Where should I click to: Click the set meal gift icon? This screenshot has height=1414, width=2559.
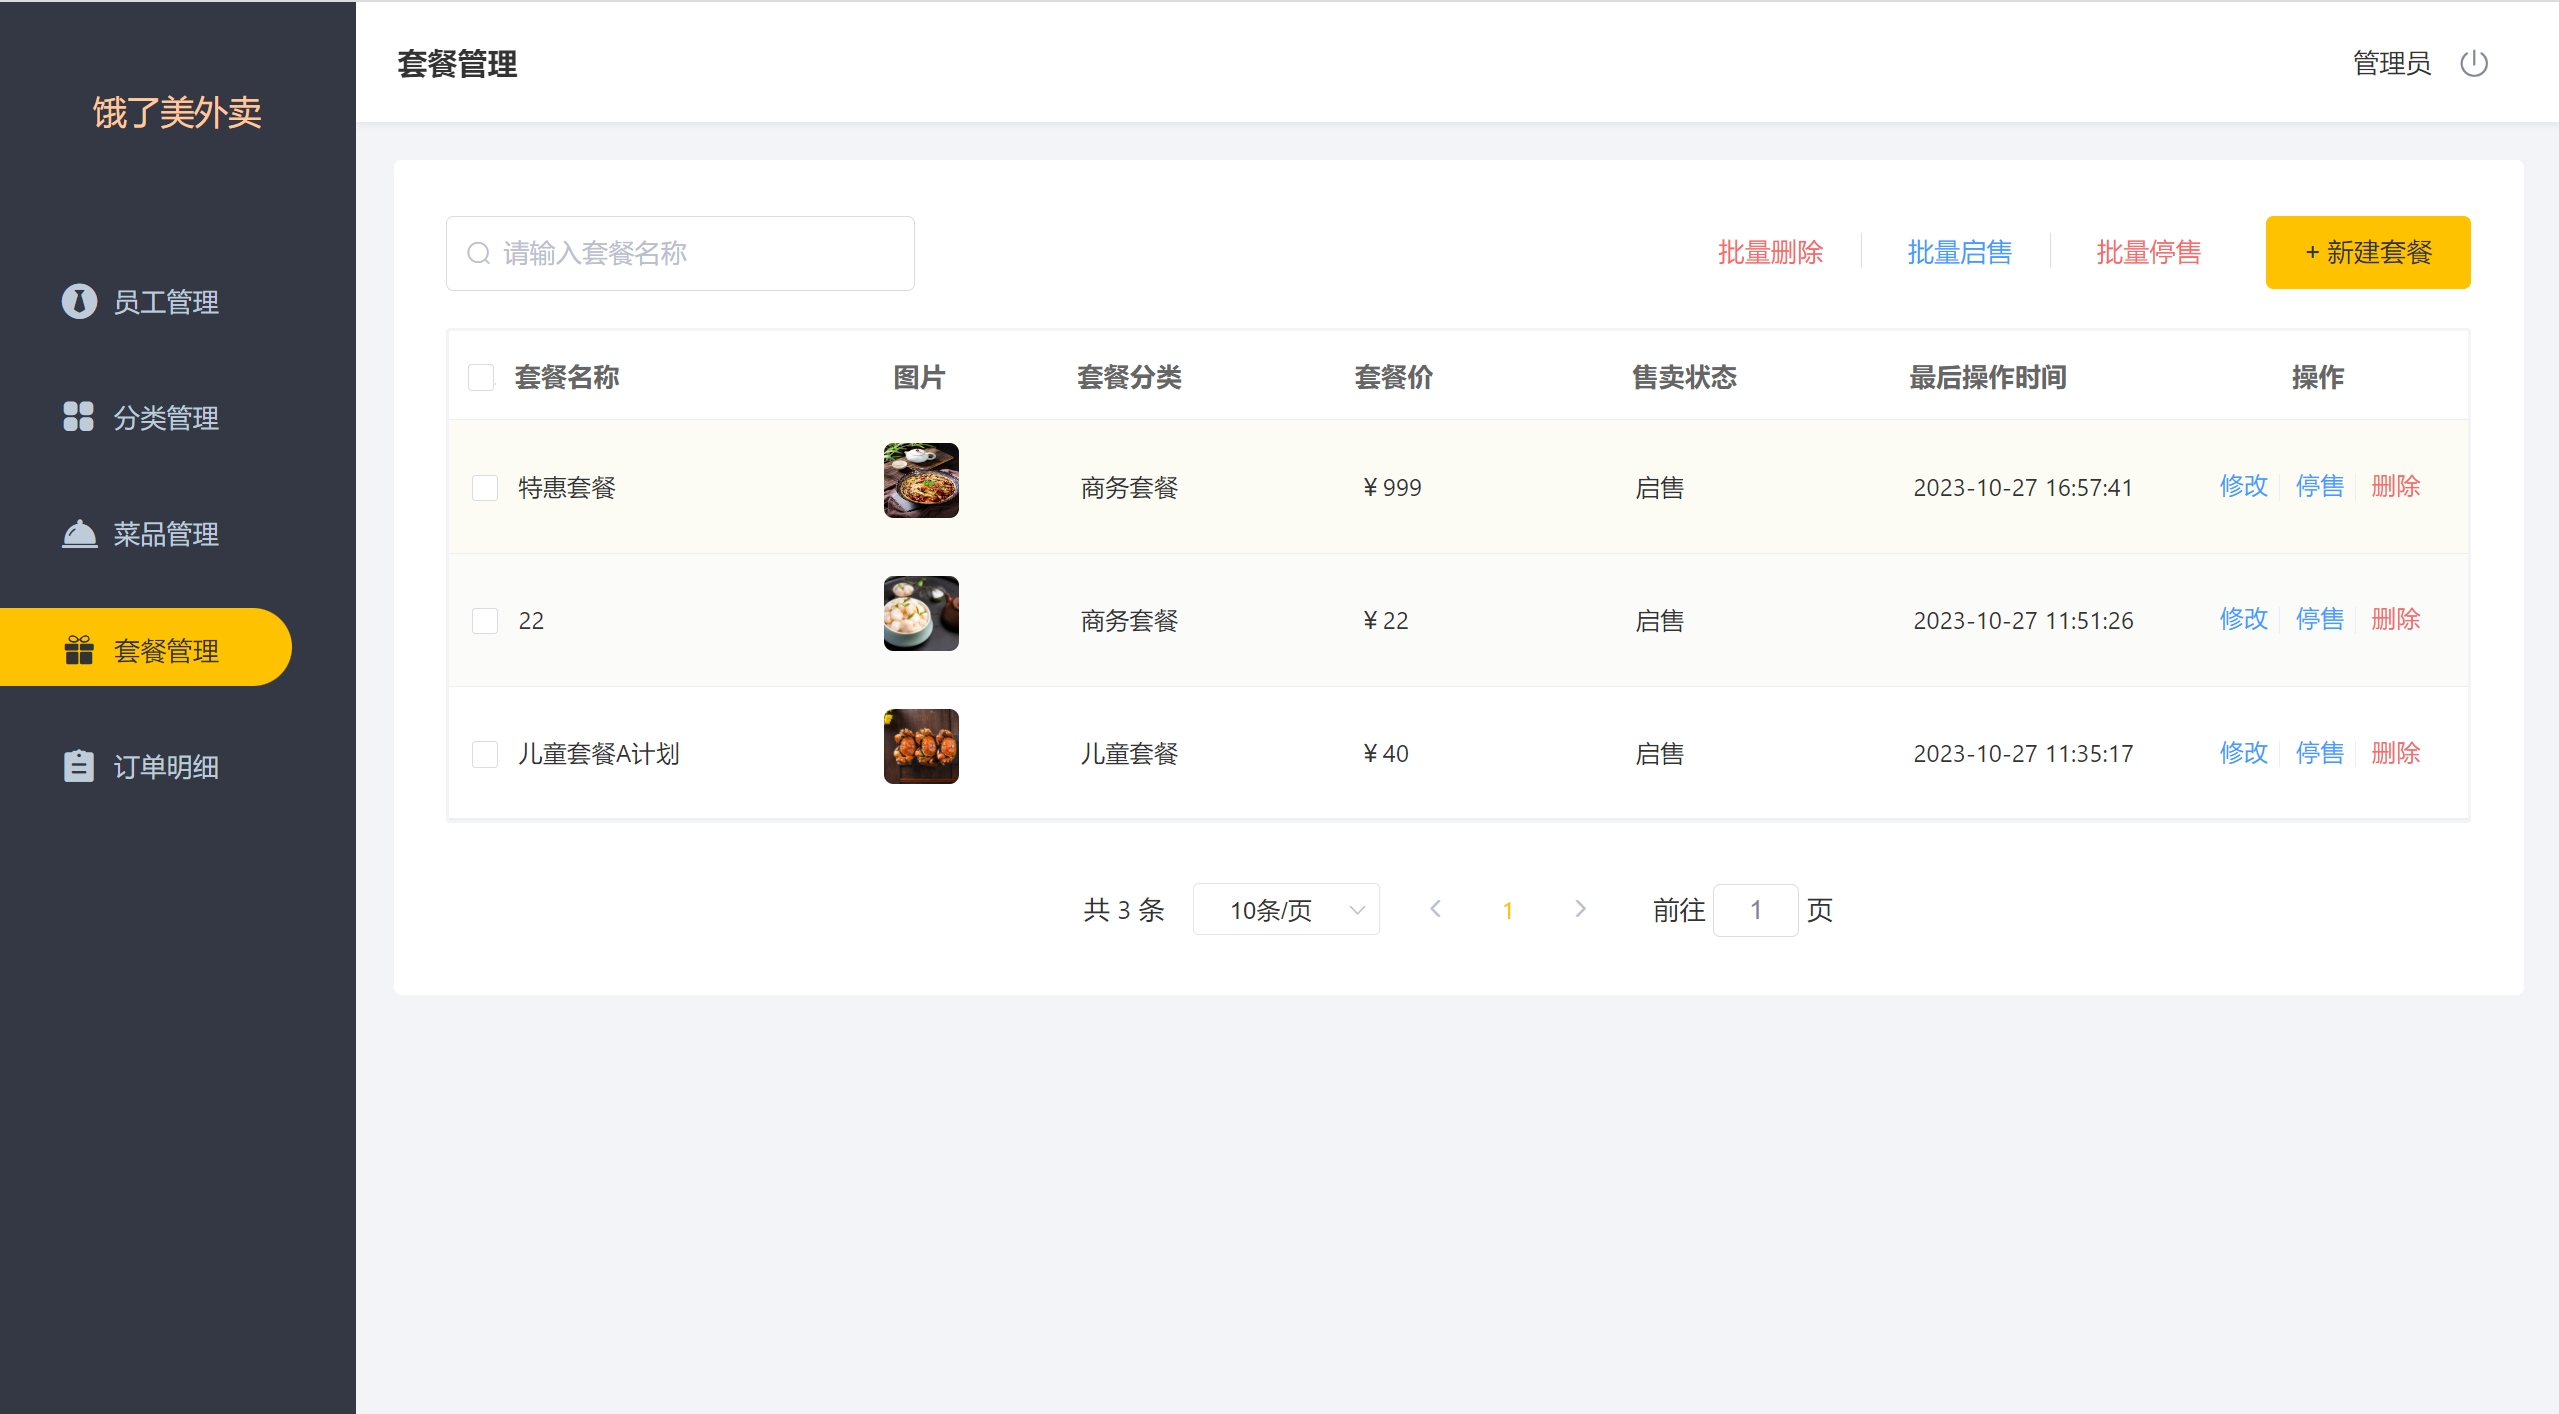tap(79, 650)
